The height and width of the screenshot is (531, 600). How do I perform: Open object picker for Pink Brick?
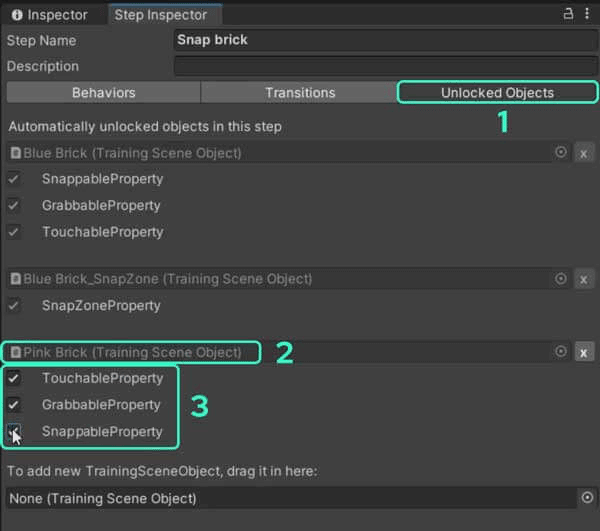pyautogui.click(x=561, y=352)
